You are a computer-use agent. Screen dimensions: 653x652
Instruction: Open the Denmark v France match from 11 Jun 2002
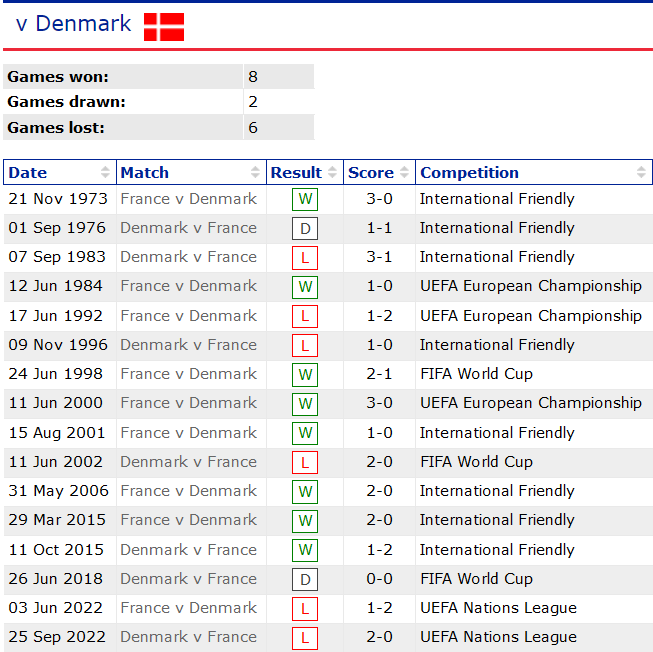pos(188,462)
